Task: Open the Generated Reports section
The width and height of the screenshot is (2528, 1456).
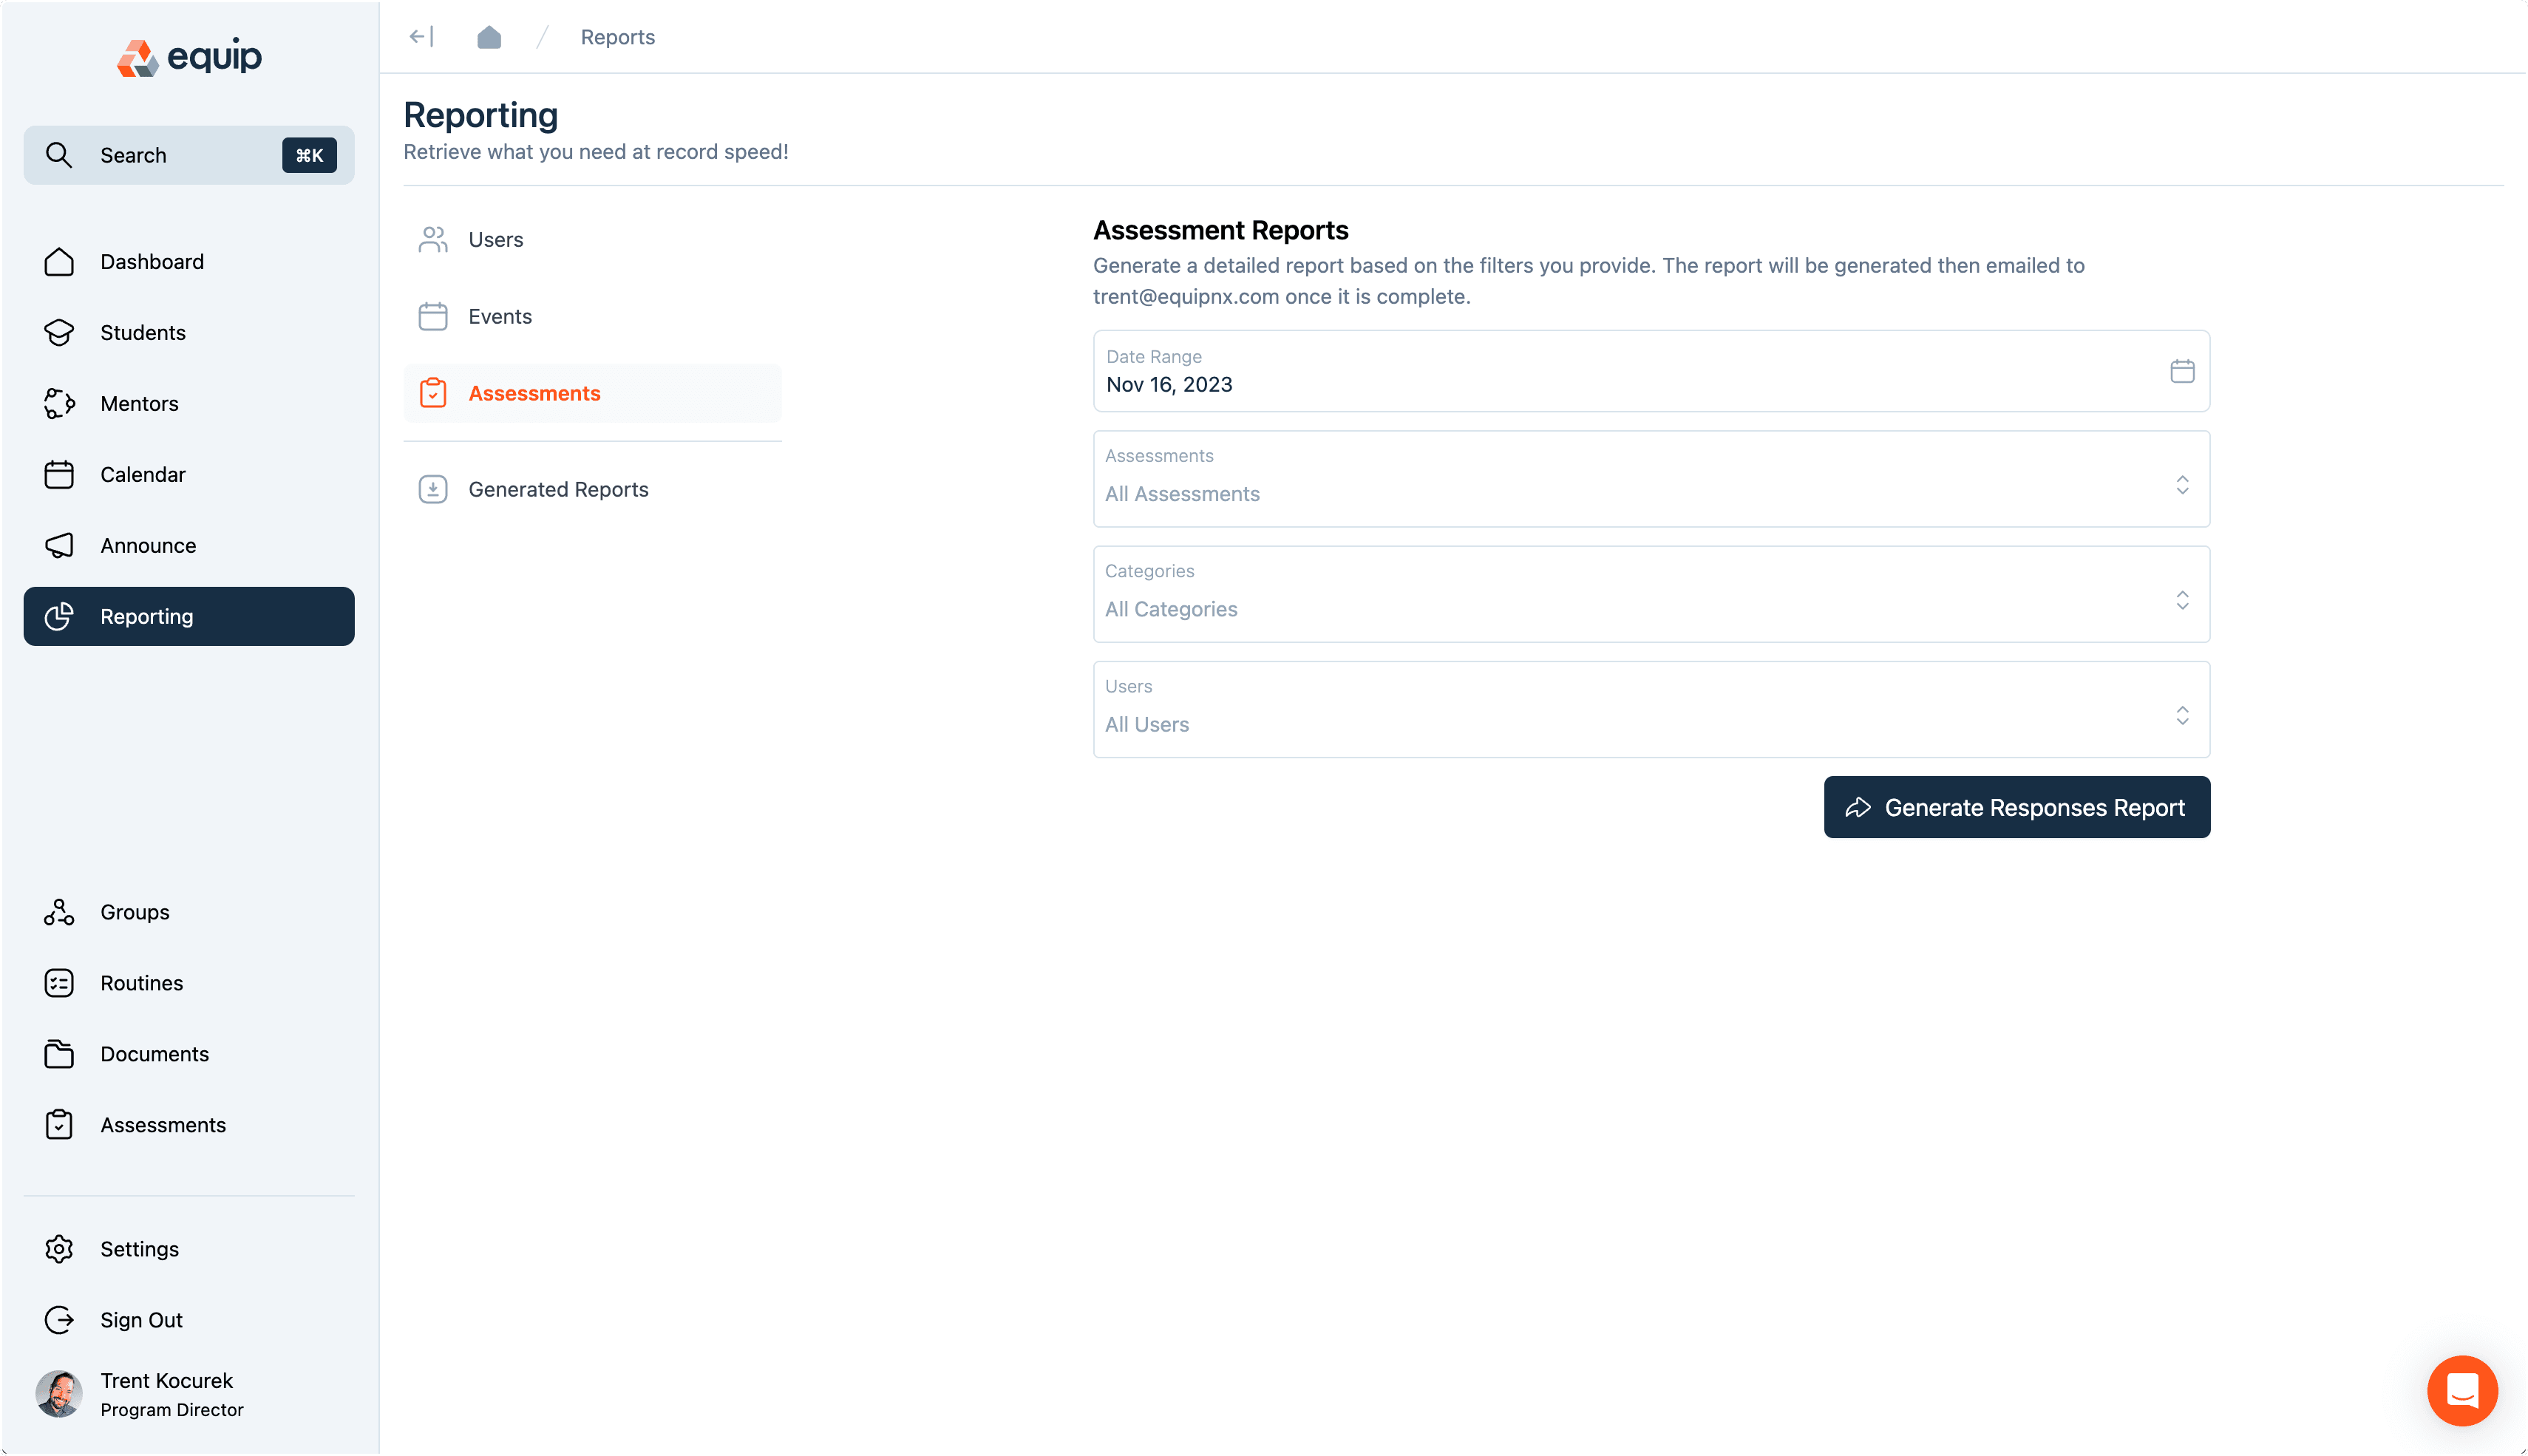Action: point(558,489)
